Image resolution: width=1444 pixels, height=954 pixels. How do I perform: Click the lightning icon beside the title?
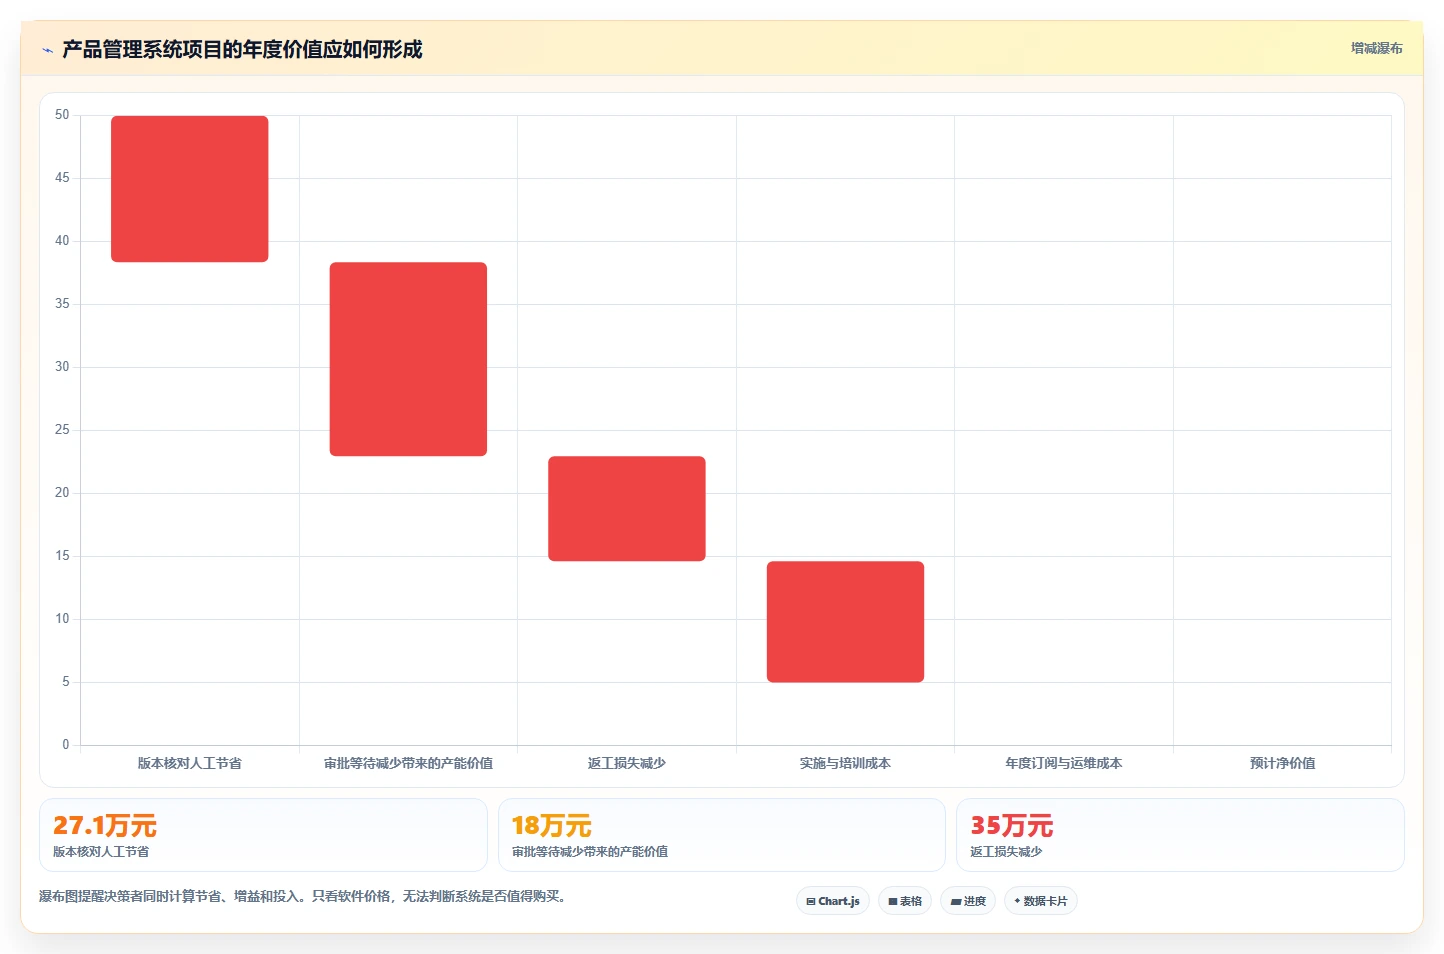coord(47,50)
